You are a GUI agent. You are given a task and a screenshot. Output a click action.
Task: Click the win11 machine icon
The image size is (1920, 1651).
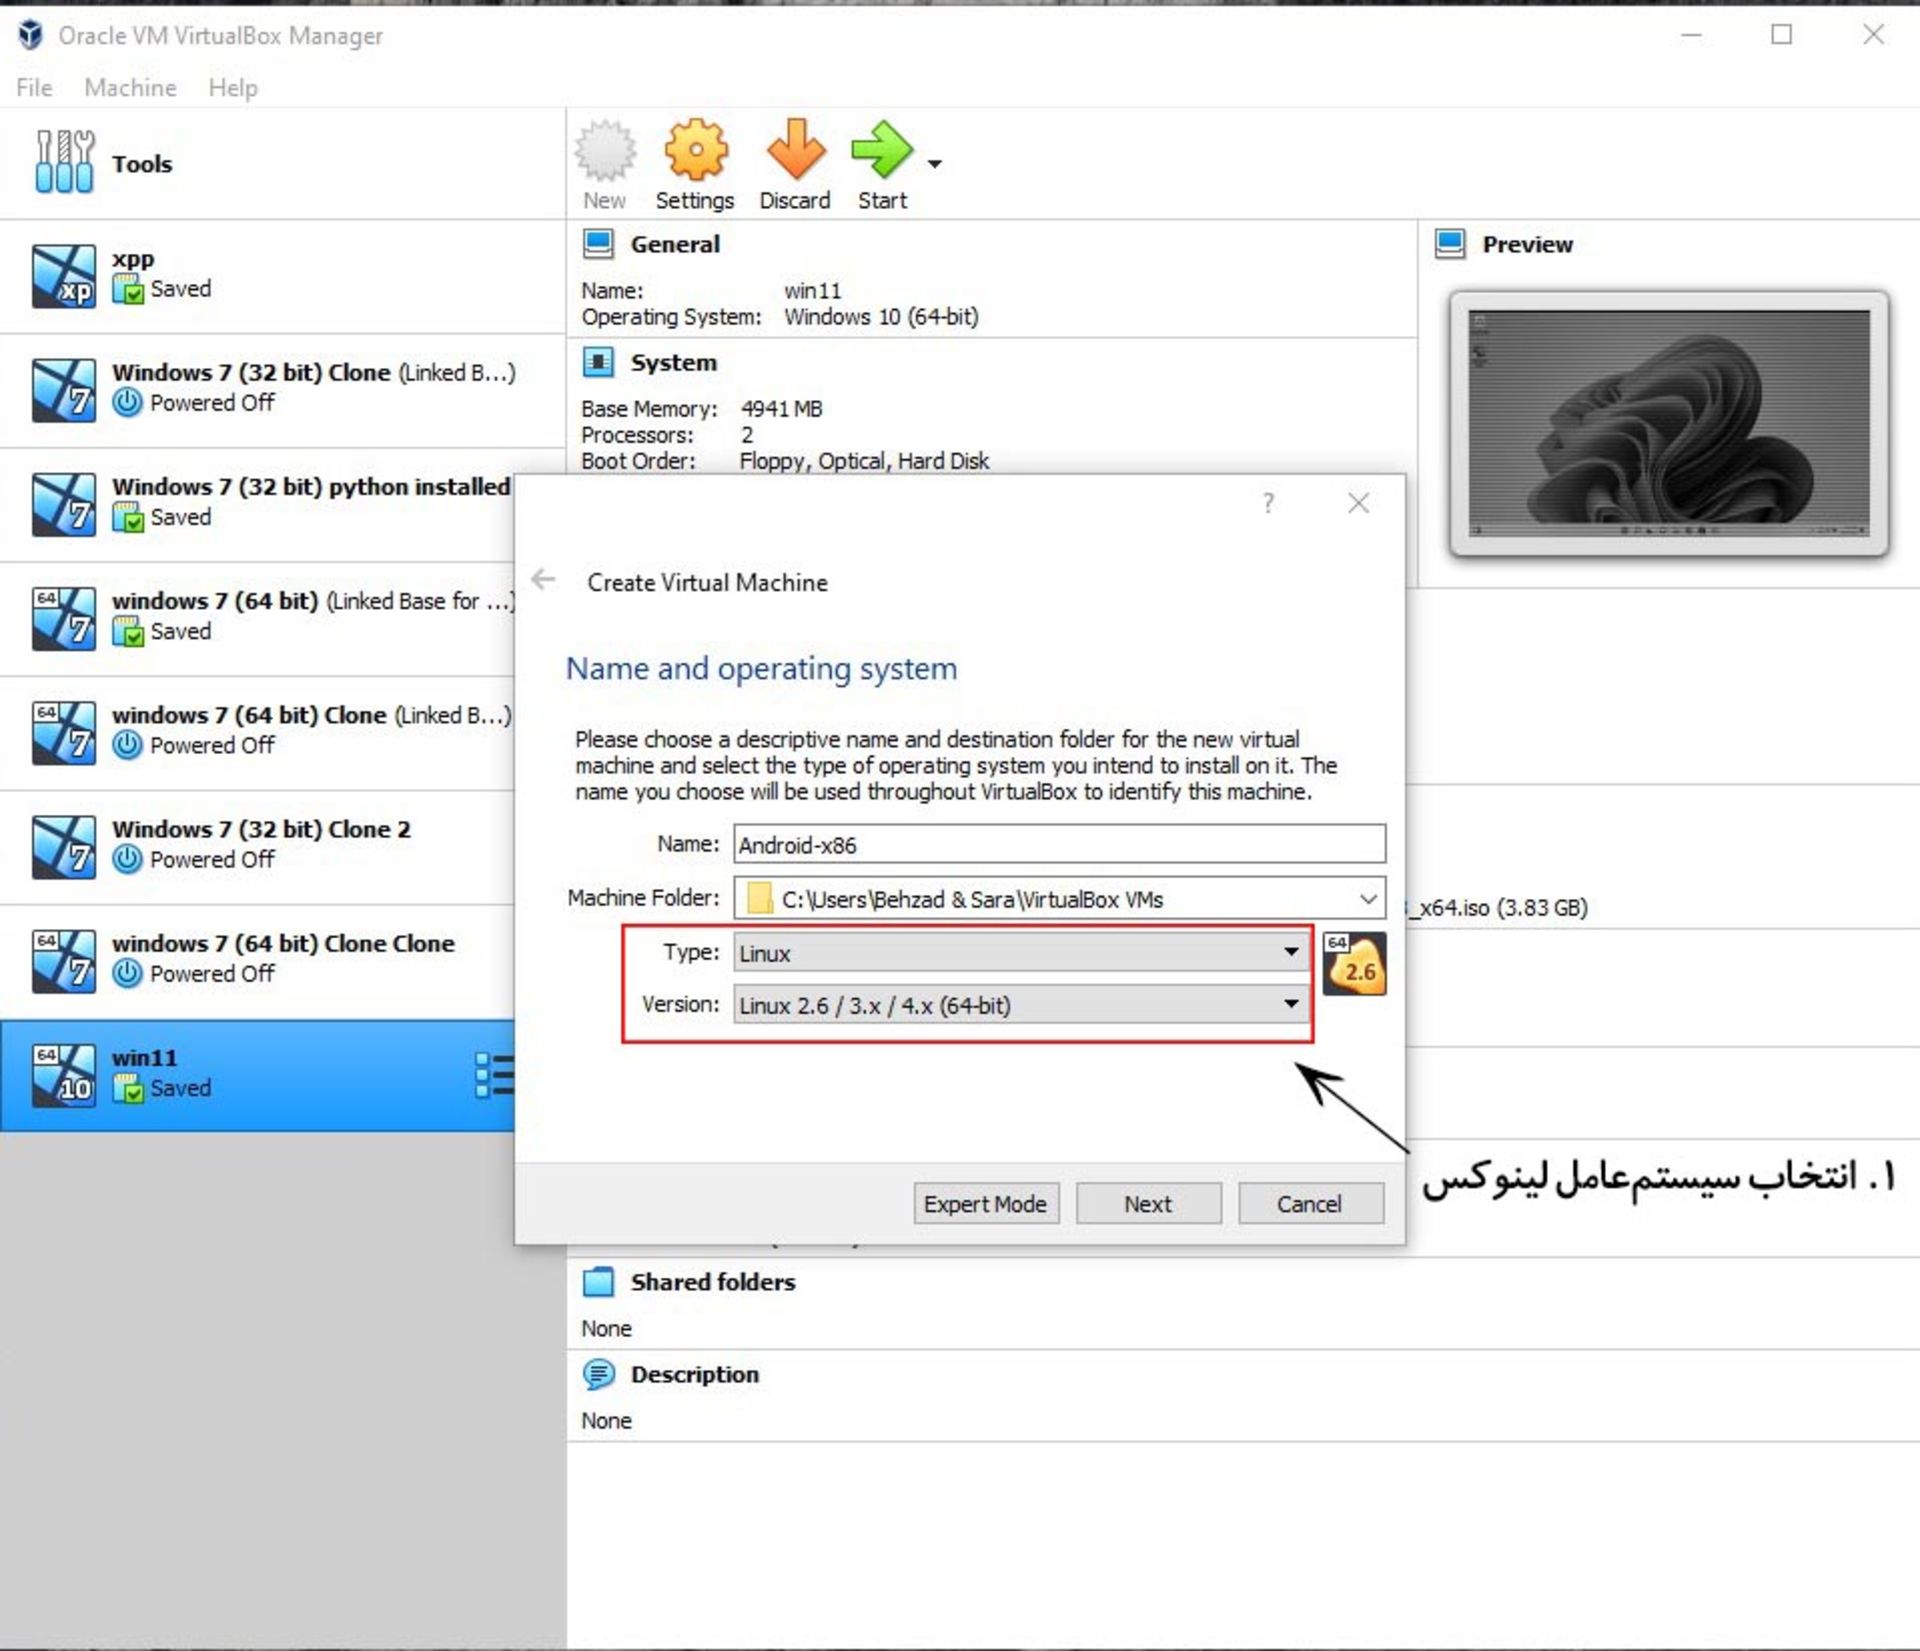tap(64, 1075)
